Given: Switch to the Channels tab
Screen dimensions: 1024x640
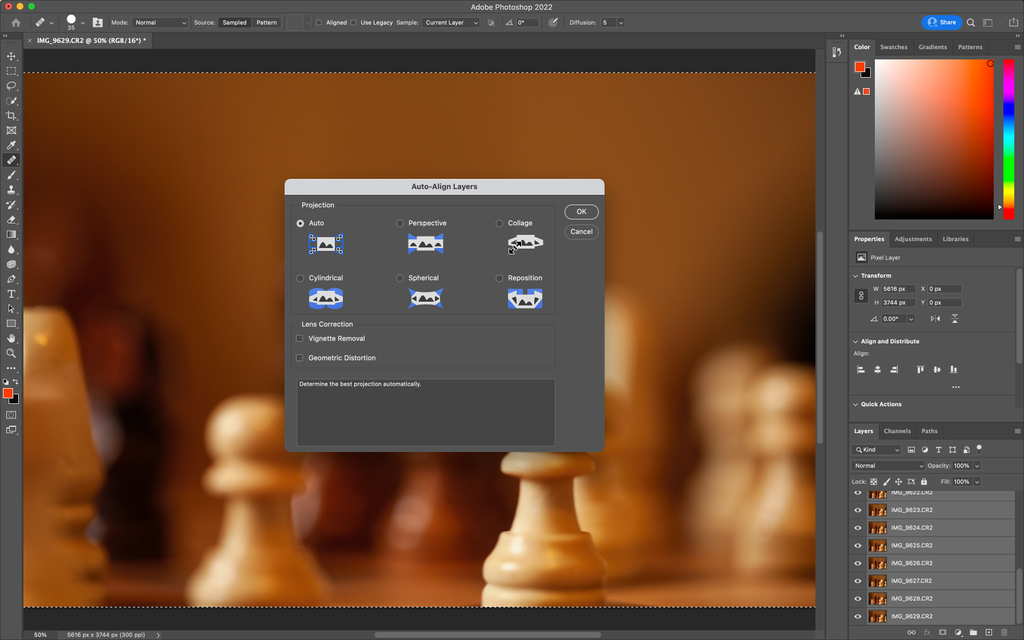Looking at the screenshot, I should tap(897, 431).
